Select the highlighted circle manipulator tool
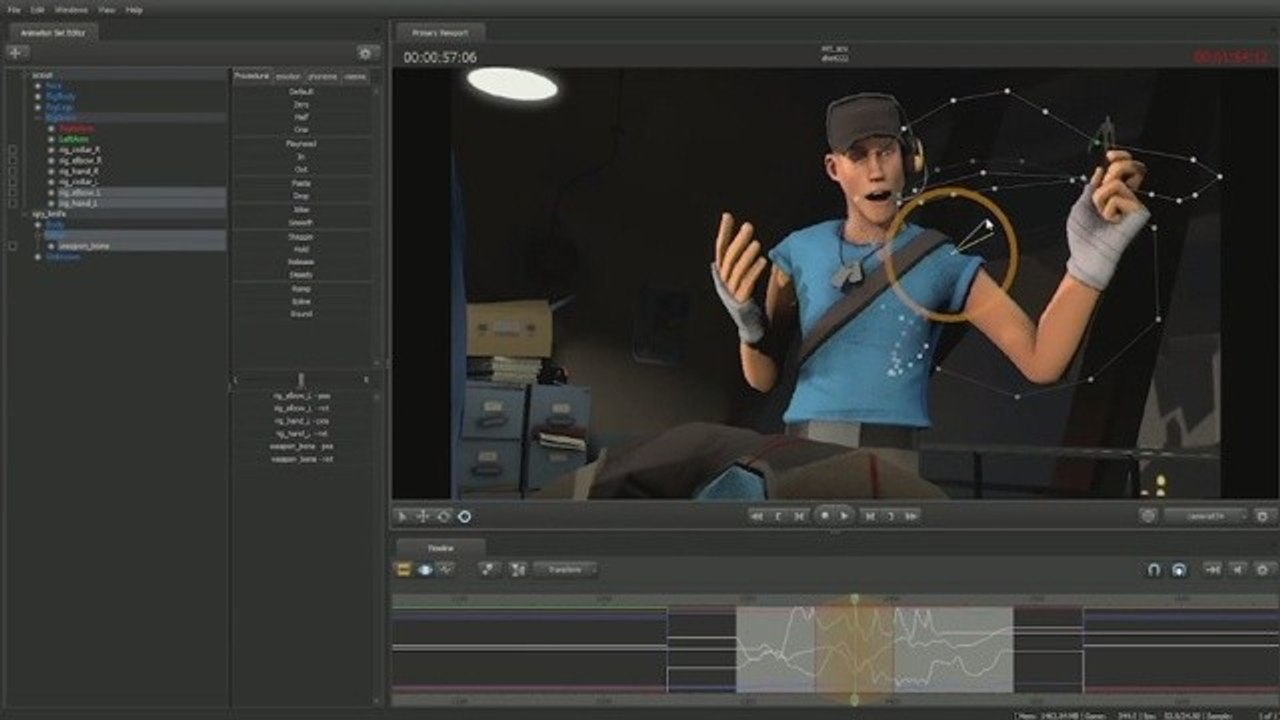 [465, 516]
